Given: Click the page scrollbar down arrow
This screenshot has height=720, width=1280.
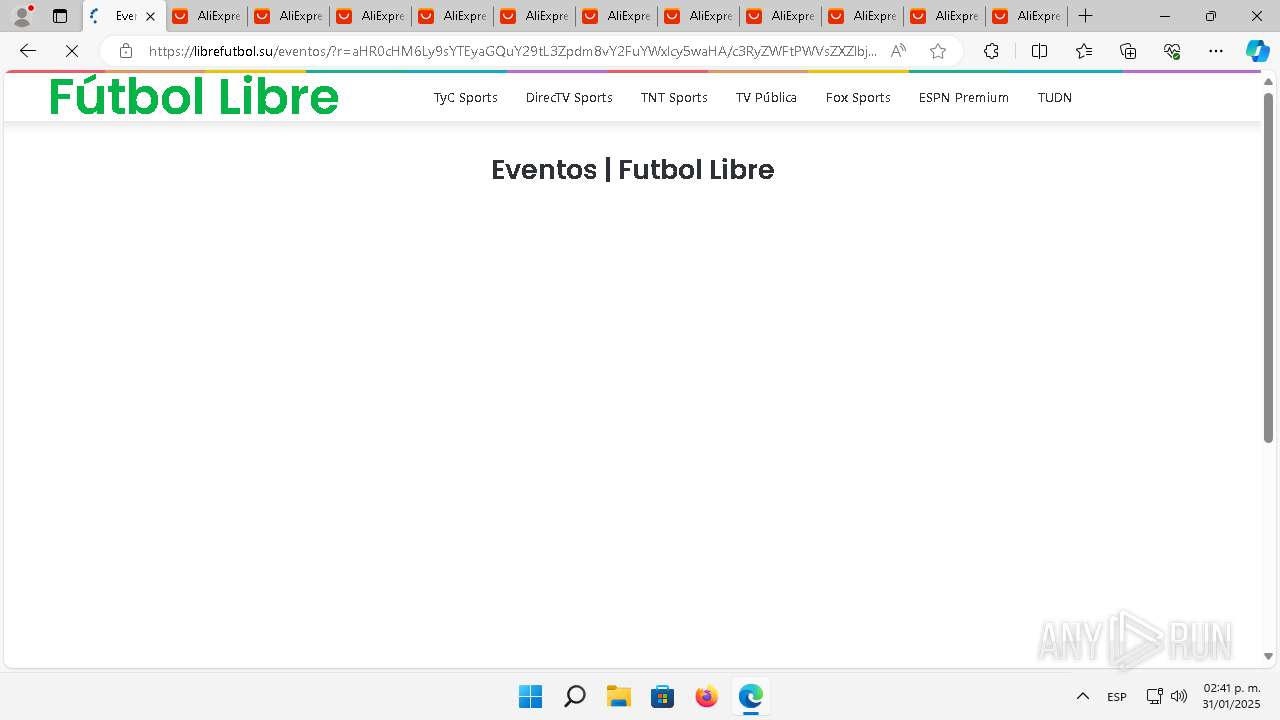Looking at the screenshot, I should point(1268,656).
